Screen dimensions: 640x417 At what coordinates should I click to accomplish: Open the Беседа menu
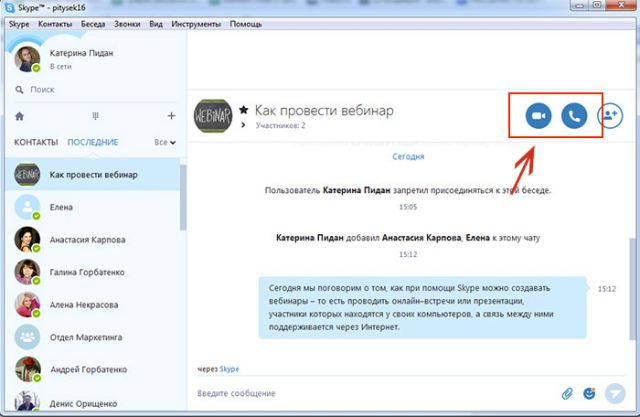pyautogui.click(x=93, y=24)
